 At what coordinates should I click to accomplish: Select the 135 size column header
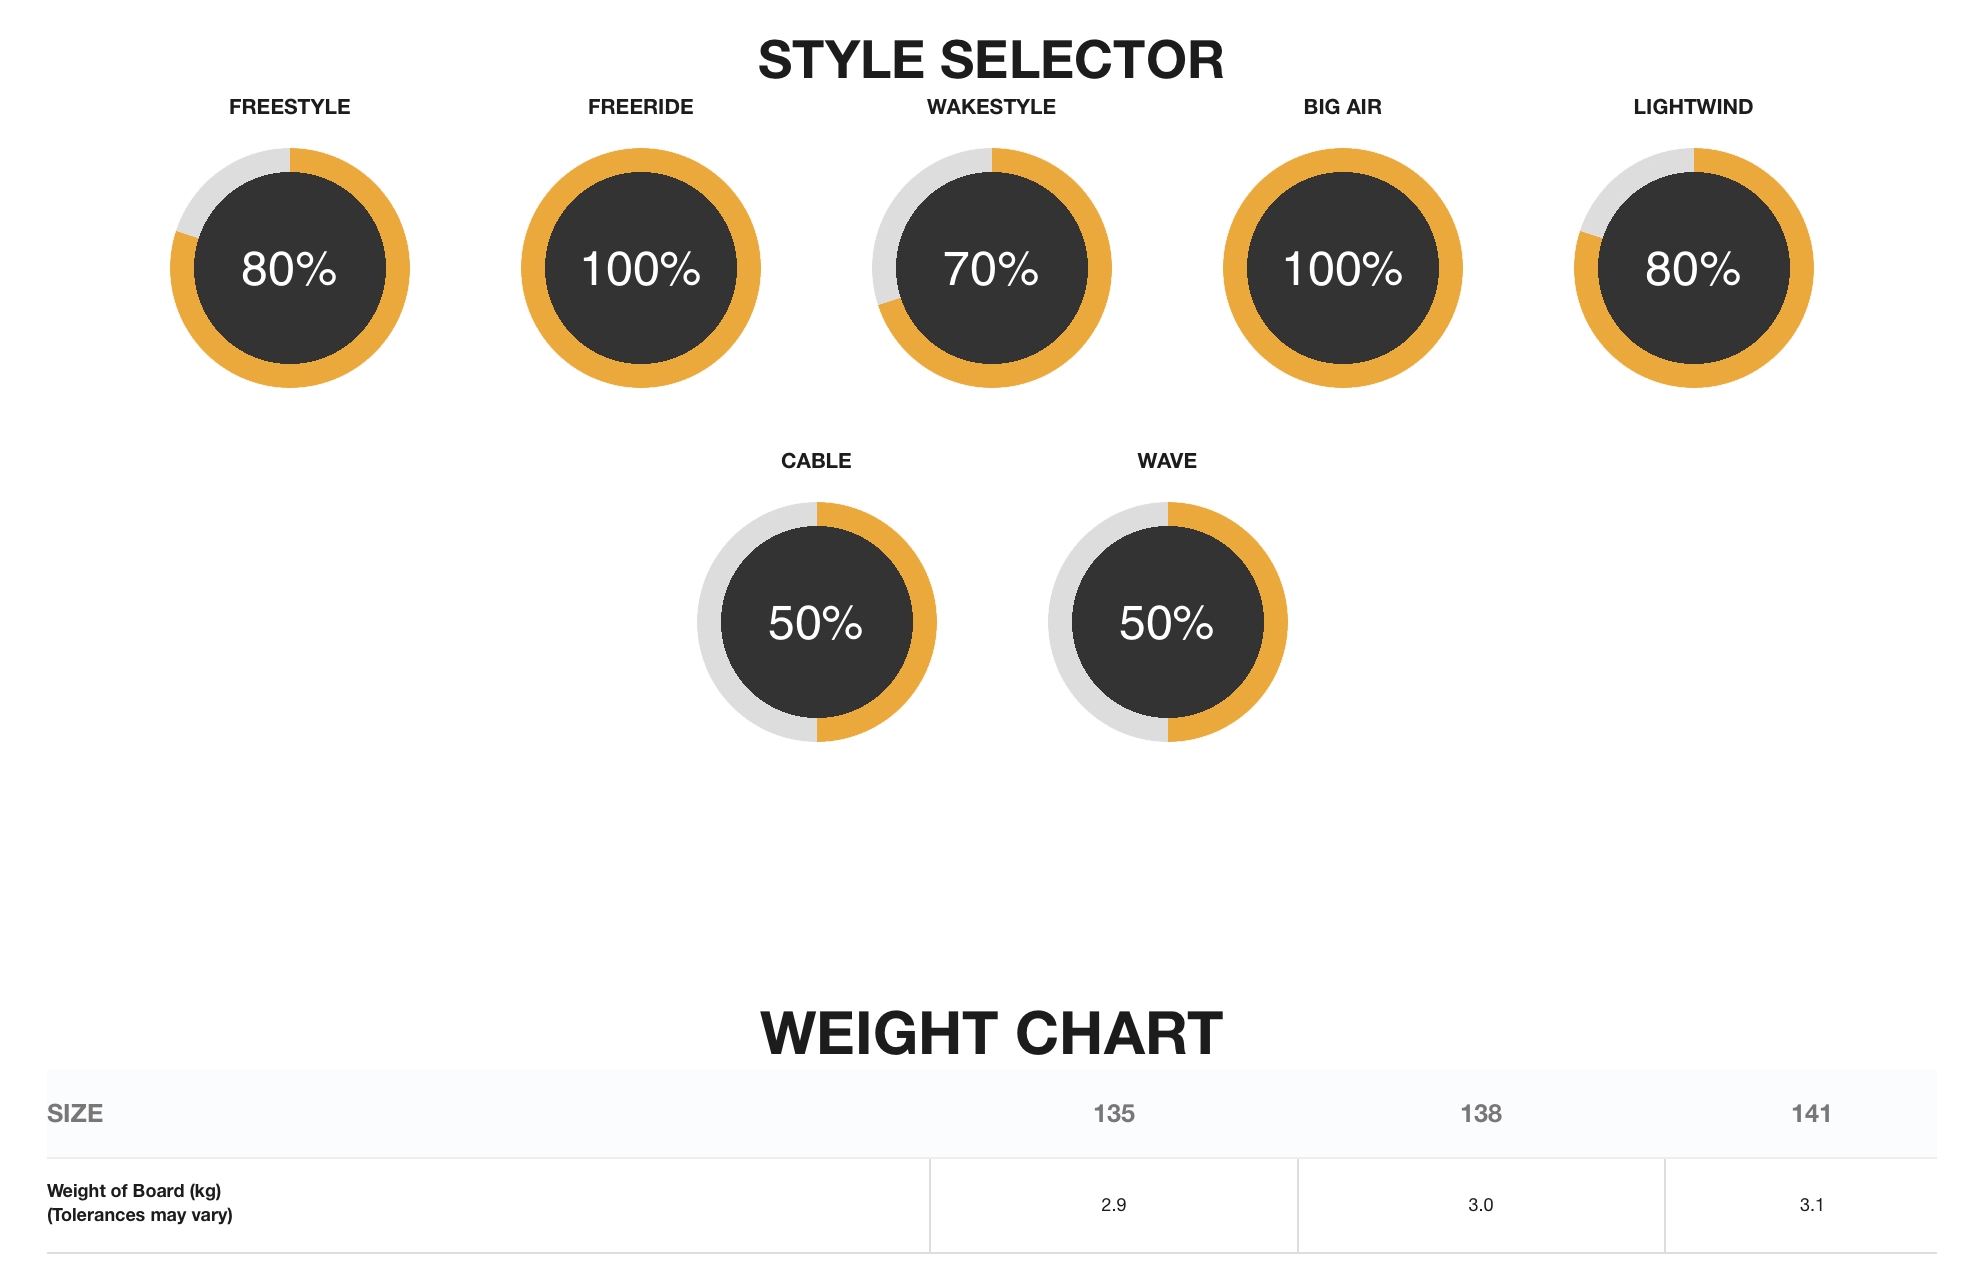point(1114,1114)
